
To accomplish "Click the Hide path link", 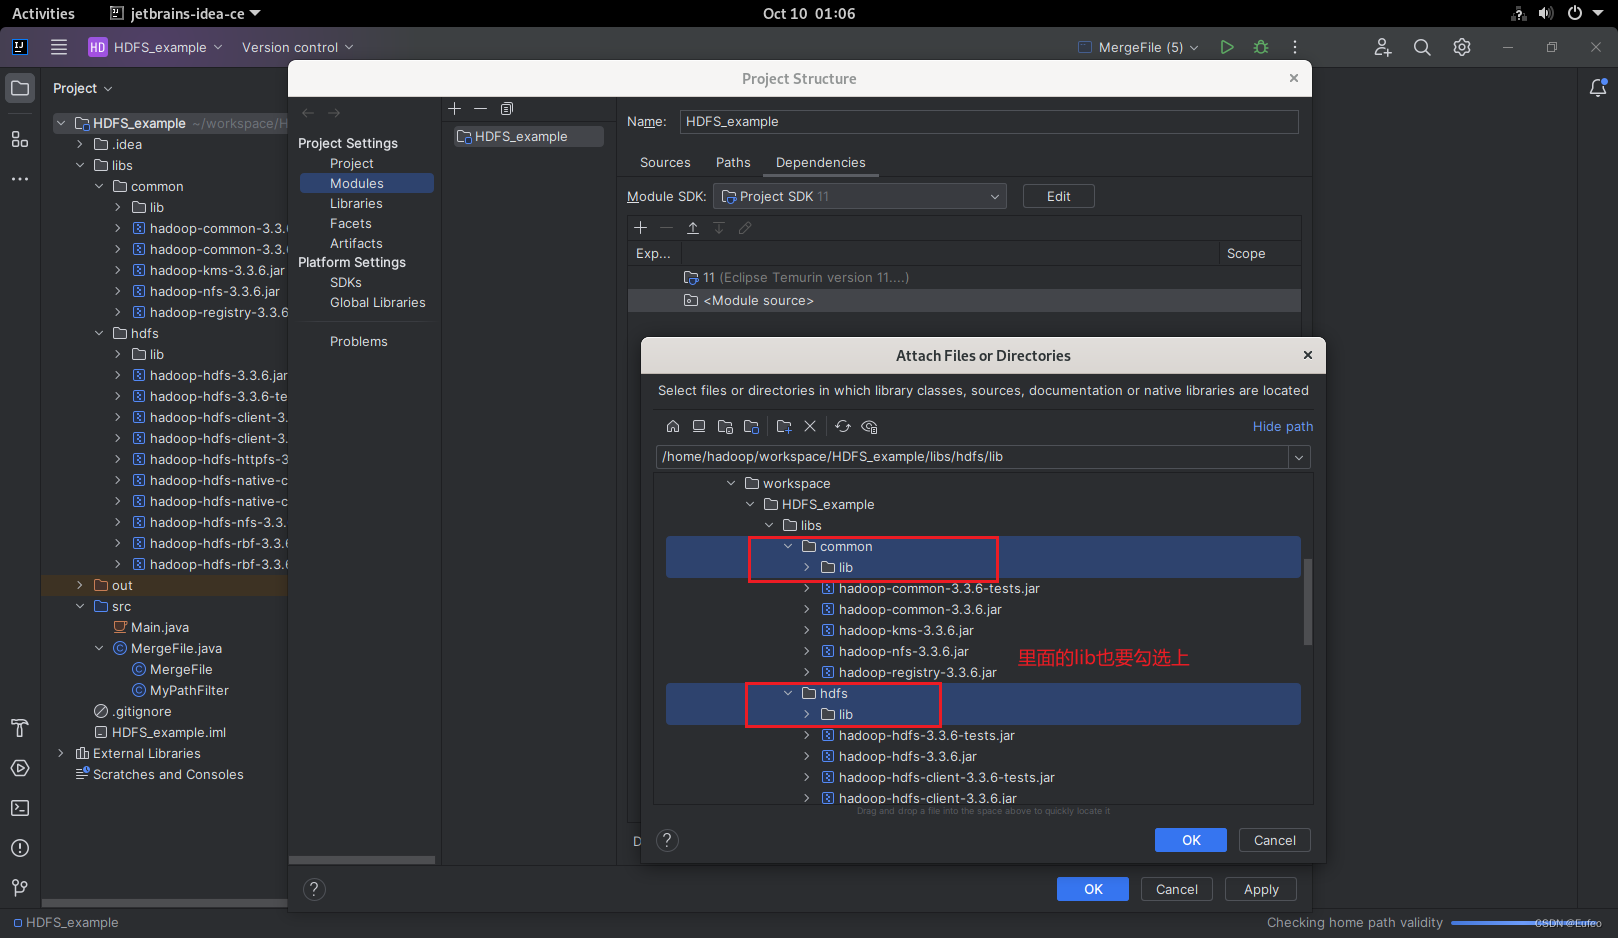I will pyautogui.click(x=1283, y=426).
